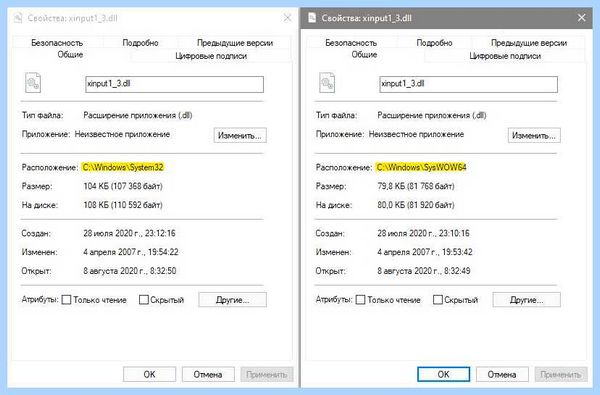The height and width of the screenshot is (395, 600).
Task: Click the title bar icon of the right properties window
Action: click(312, 18)
